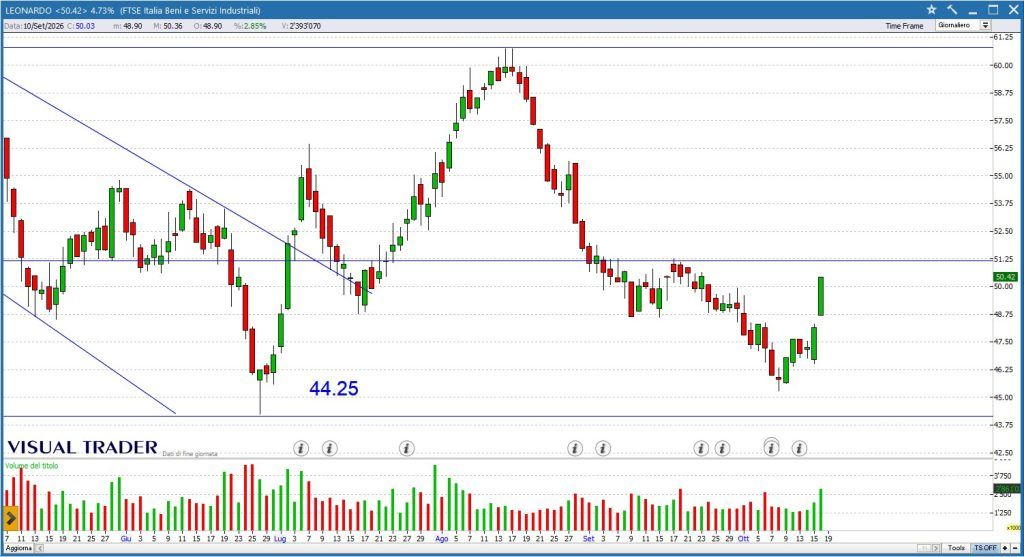Zoom out using the minus button

[1015, 548]
